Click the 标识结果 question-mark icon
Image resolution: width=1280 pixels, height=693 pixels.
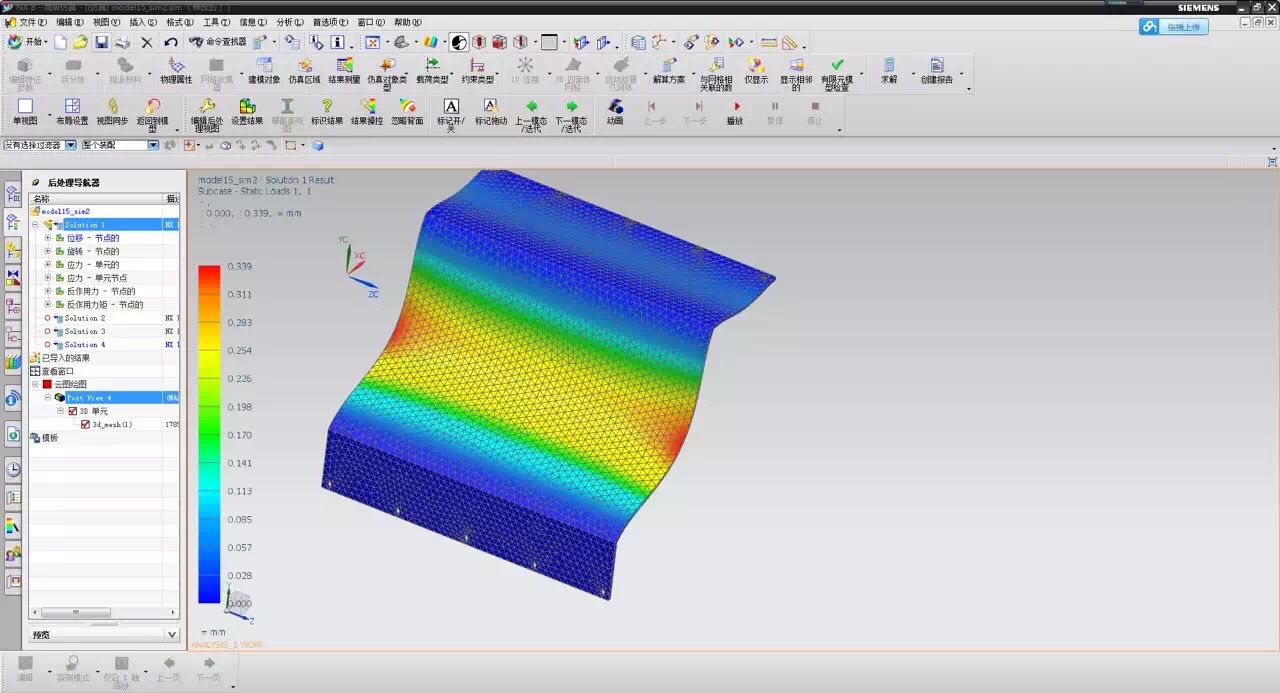tap(326, 112)
